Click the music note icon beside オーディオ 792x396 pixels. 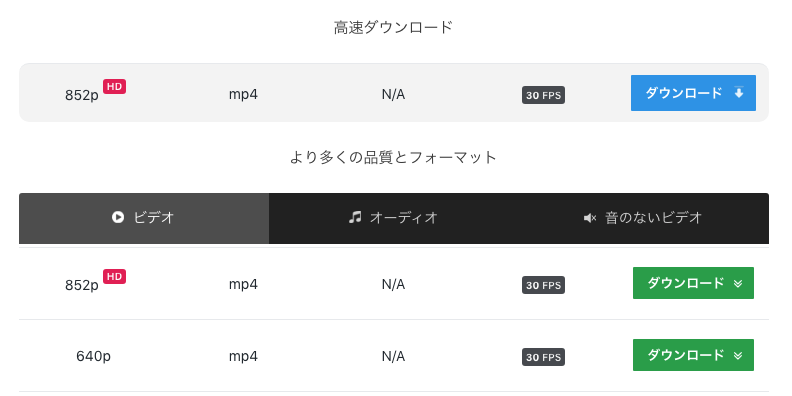pyautogui.click(x=355, y=217)
